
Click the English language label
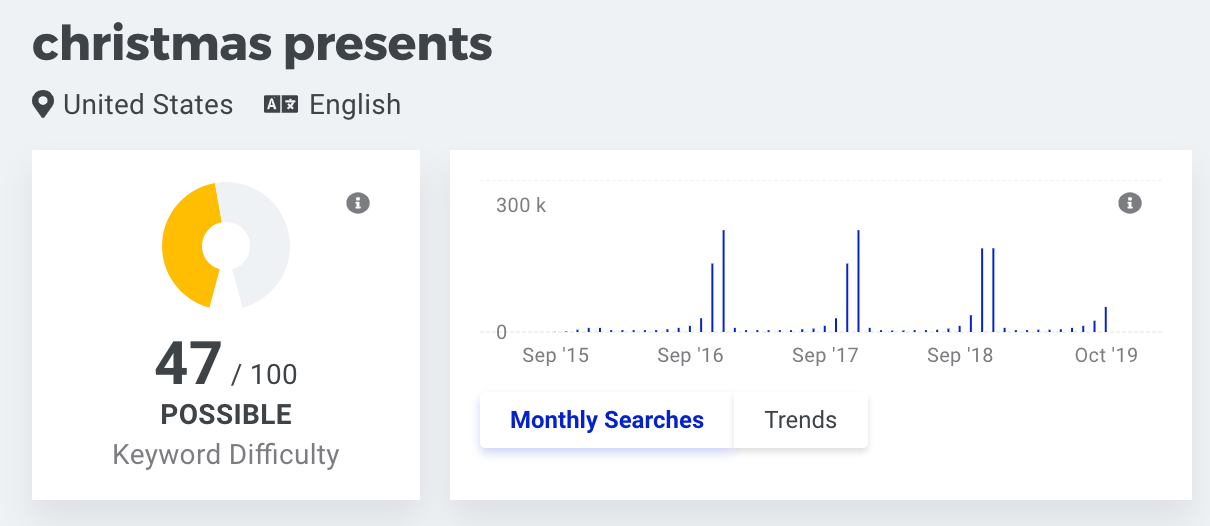point(355,105)
